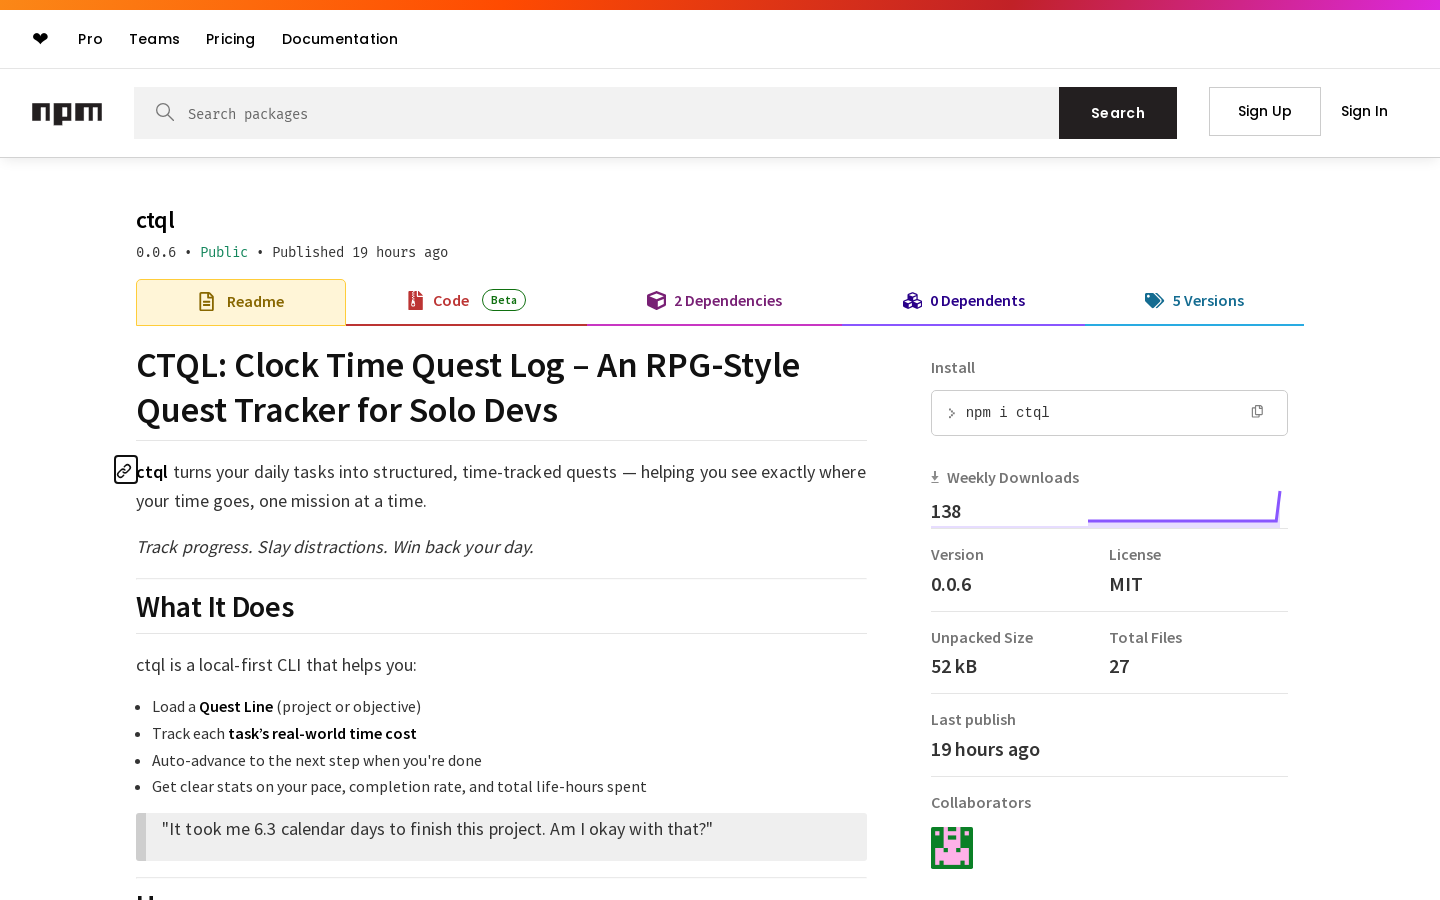Go to the Teams page
Screen dimensions: 1440x900
tap(154, 39)
